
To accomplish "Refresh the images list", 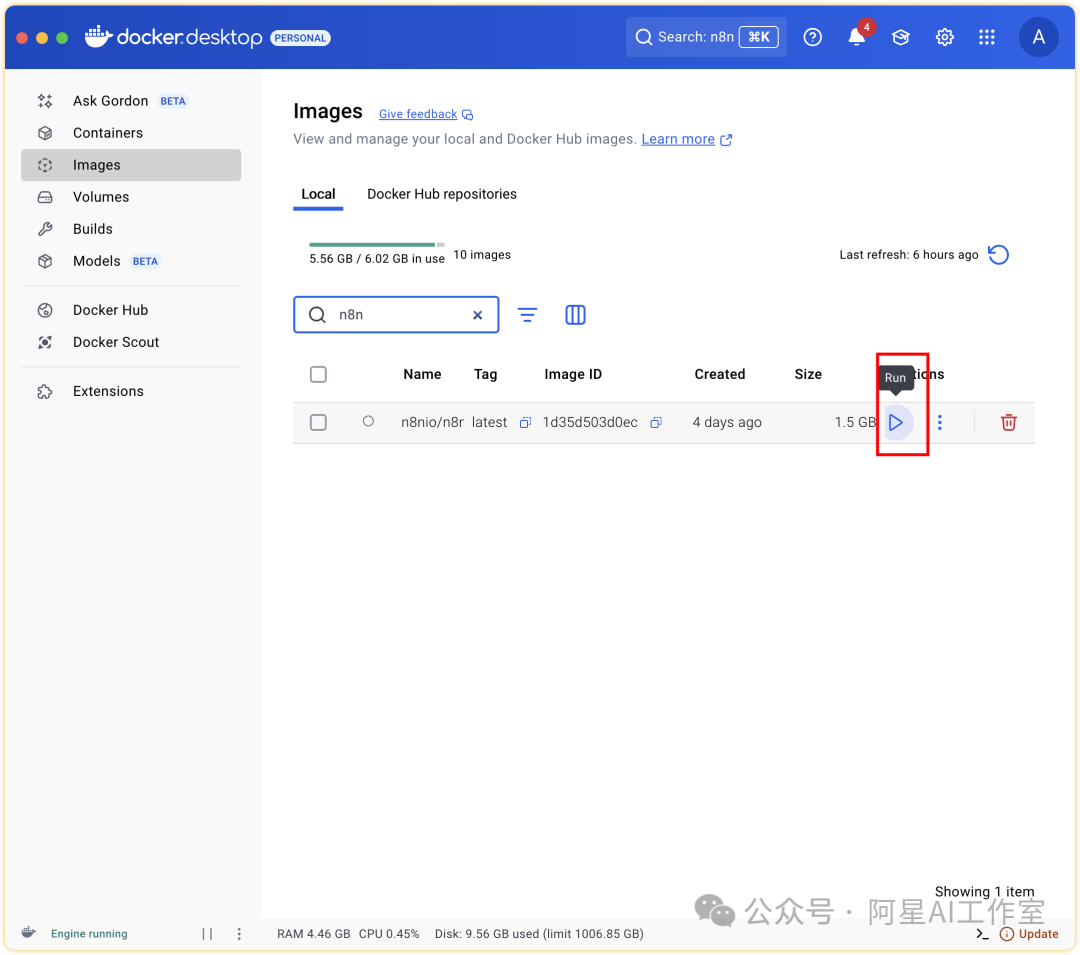I will pos(998,255).
